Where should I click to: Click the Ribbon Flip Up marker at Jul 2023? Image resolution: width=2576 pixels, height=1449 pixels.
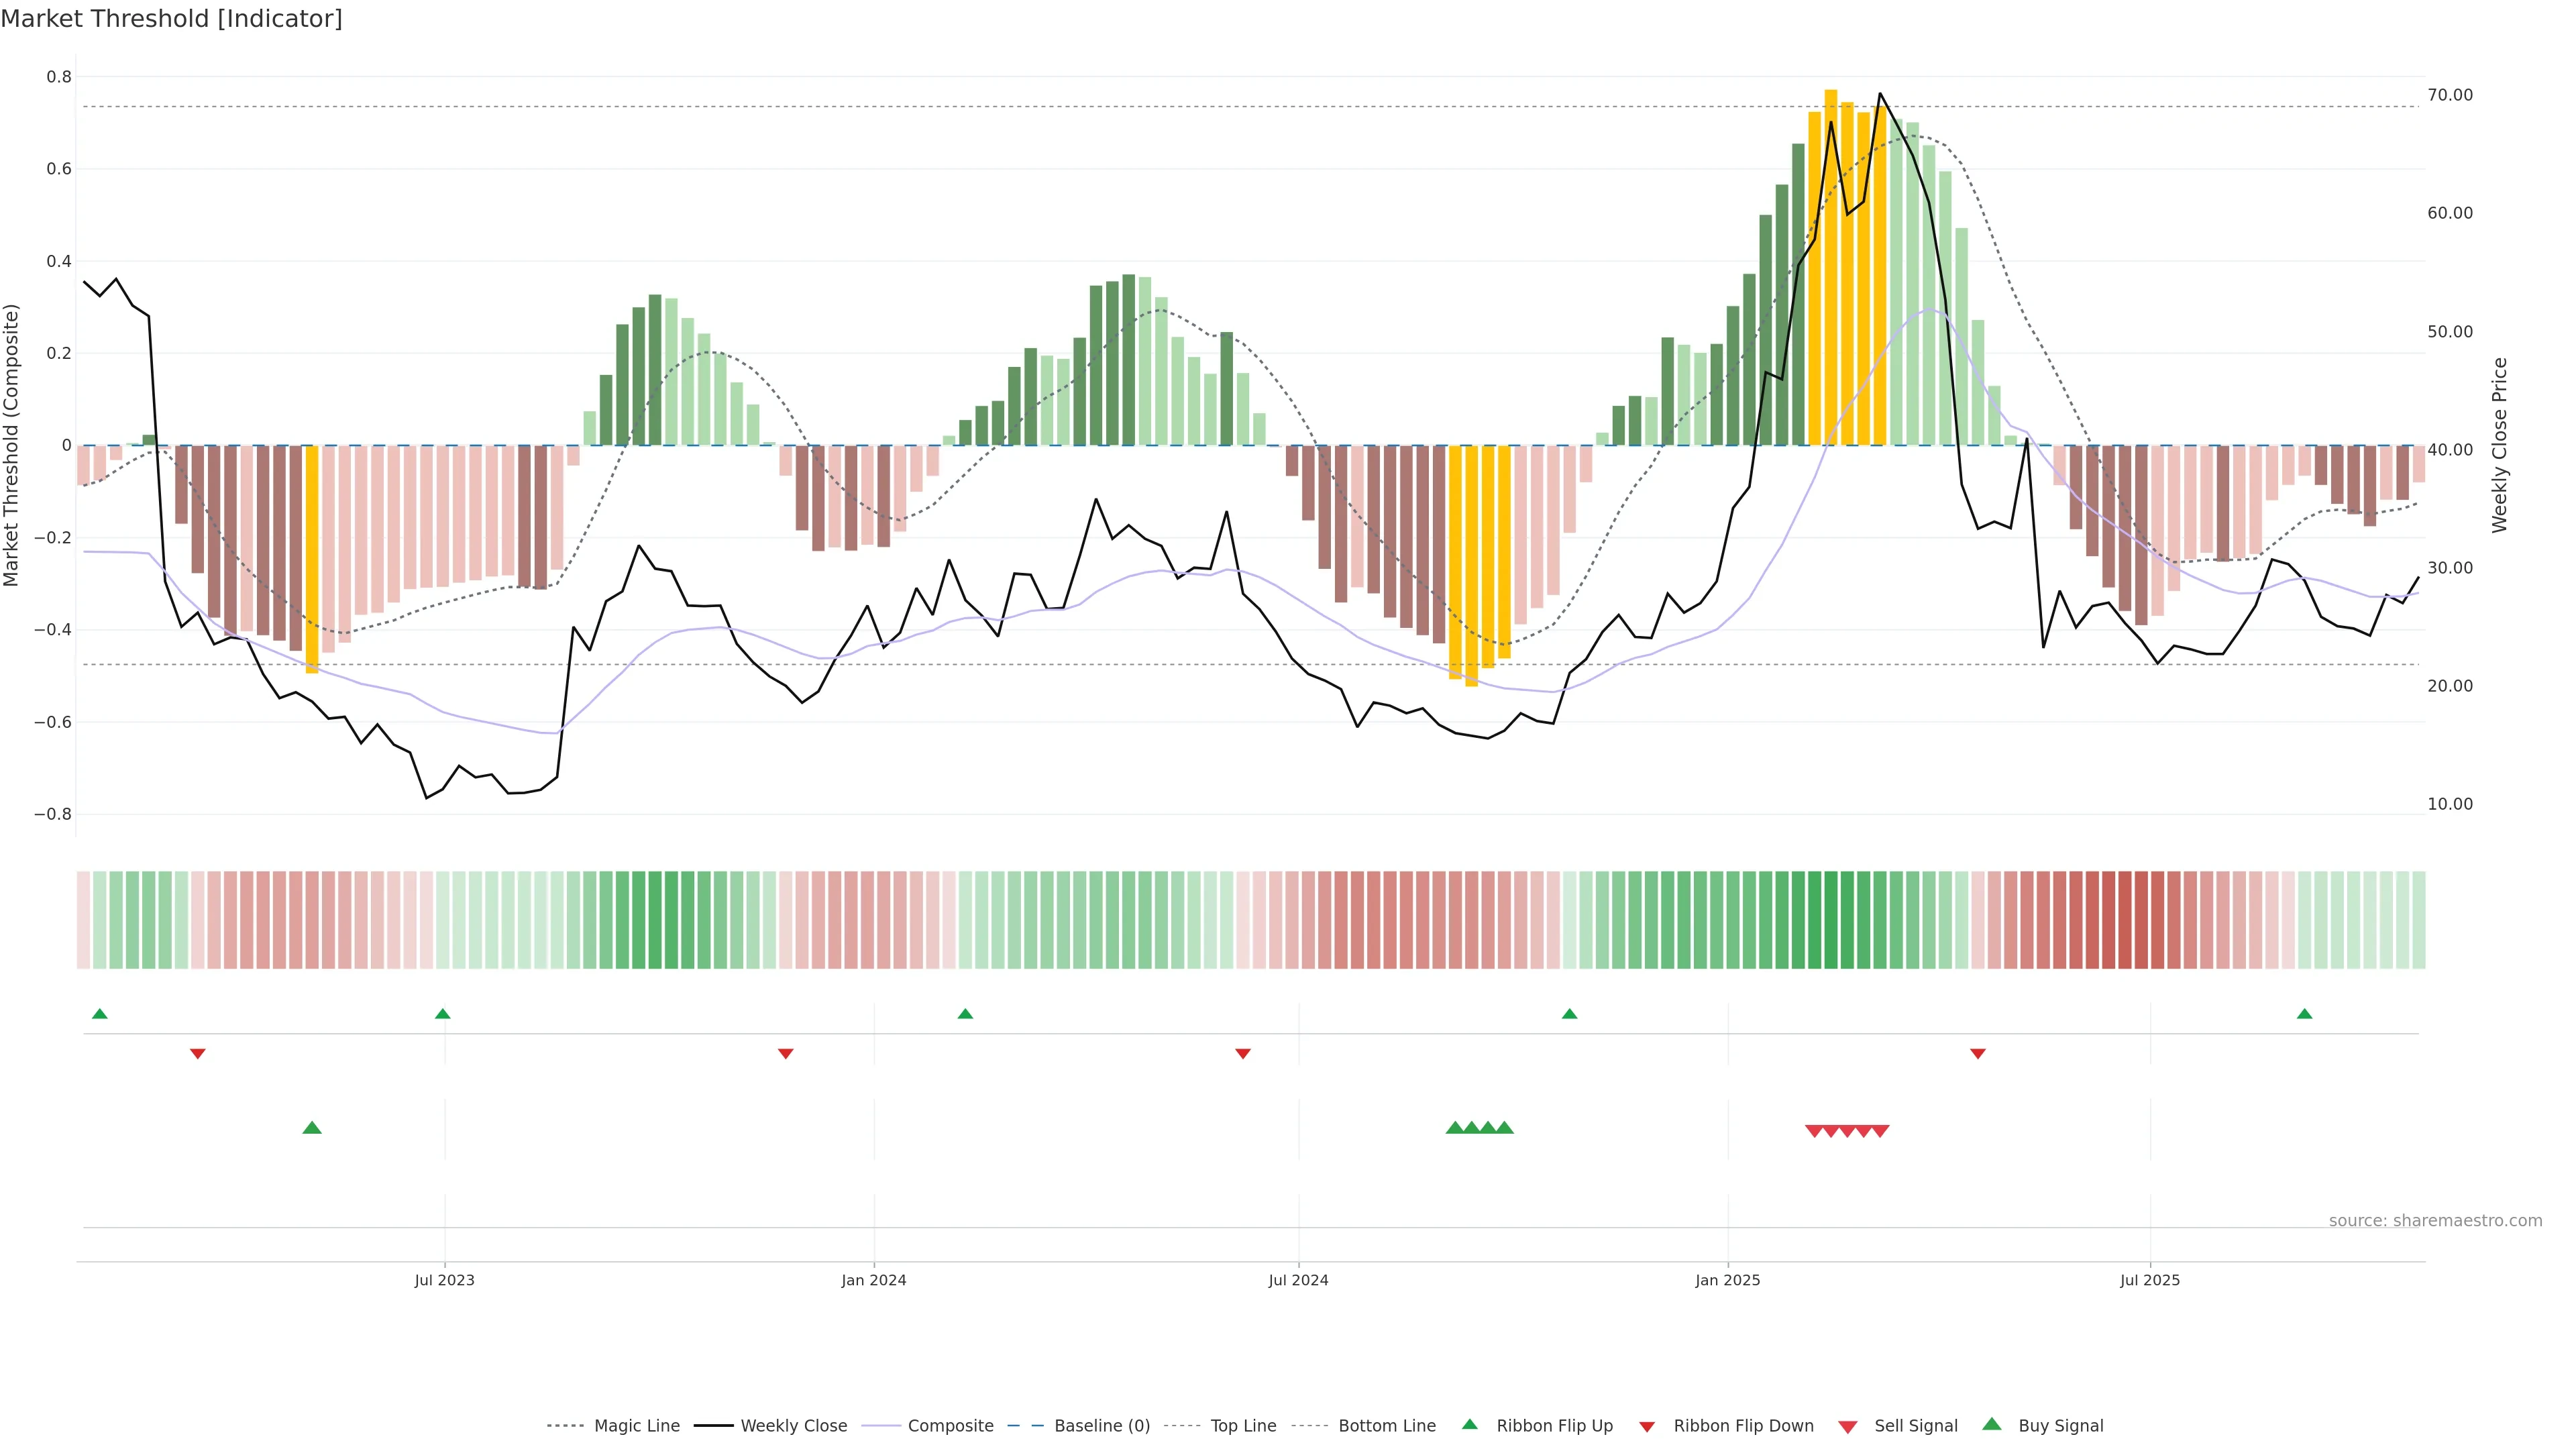tap(443, 1014)
